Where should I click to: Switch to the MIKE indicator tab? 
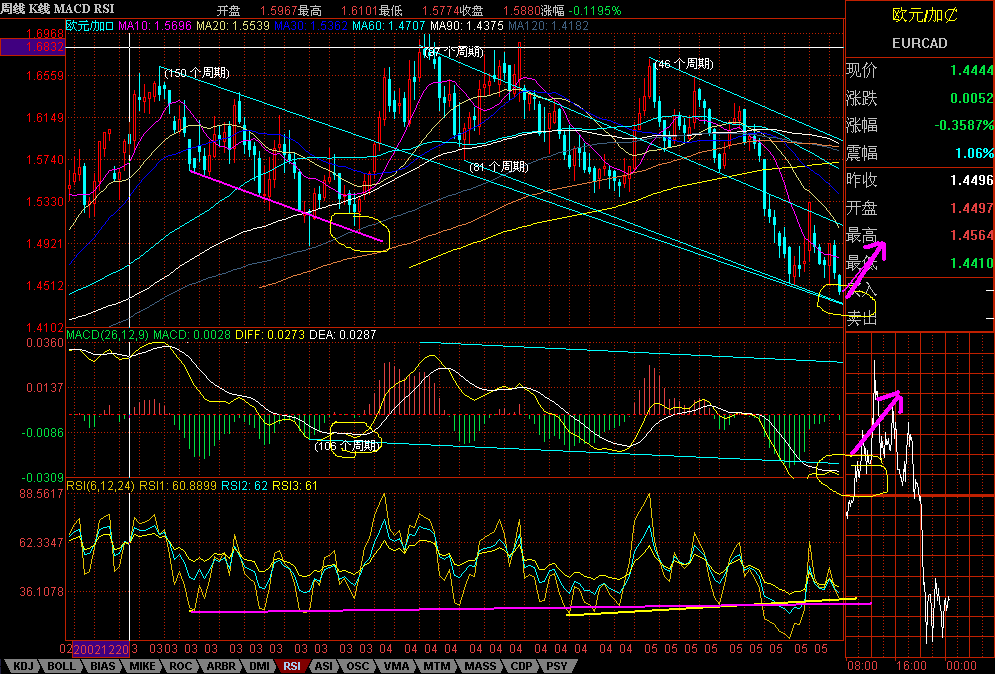coord(141,665)
